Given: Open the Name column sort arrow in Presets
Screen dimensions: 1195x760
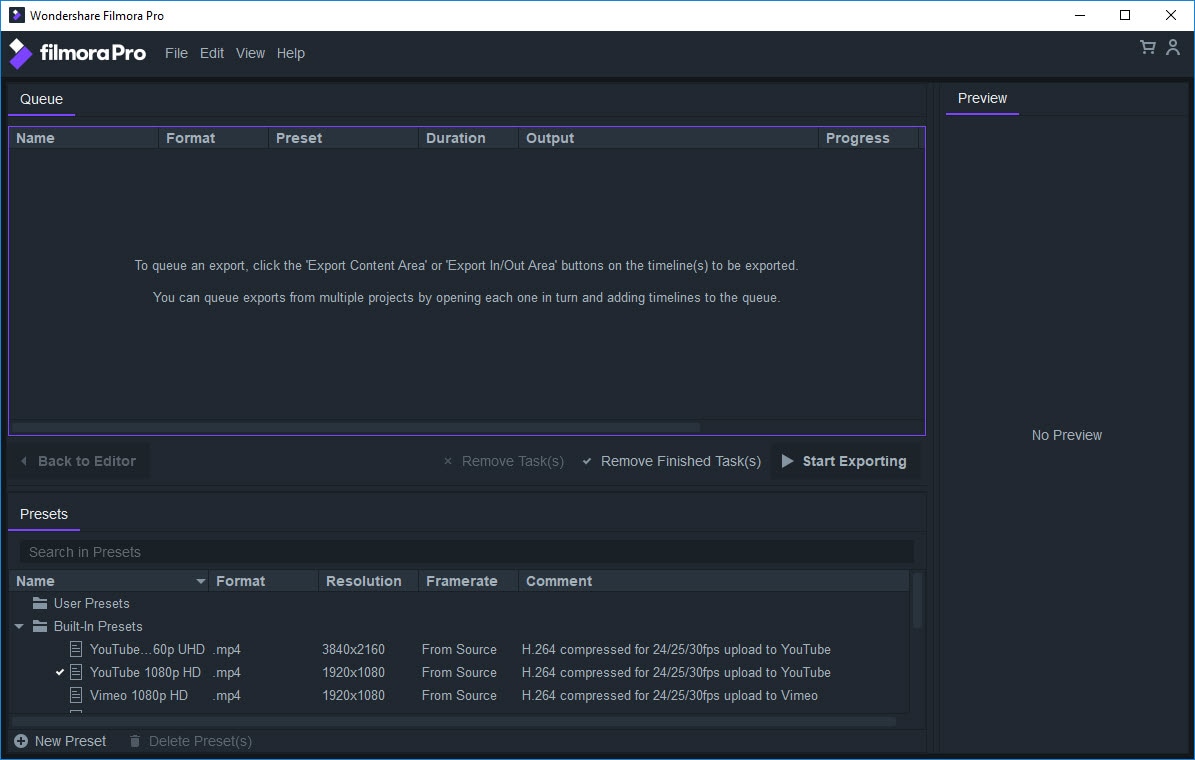Looking at the screenshot, I should coord(200,581).
